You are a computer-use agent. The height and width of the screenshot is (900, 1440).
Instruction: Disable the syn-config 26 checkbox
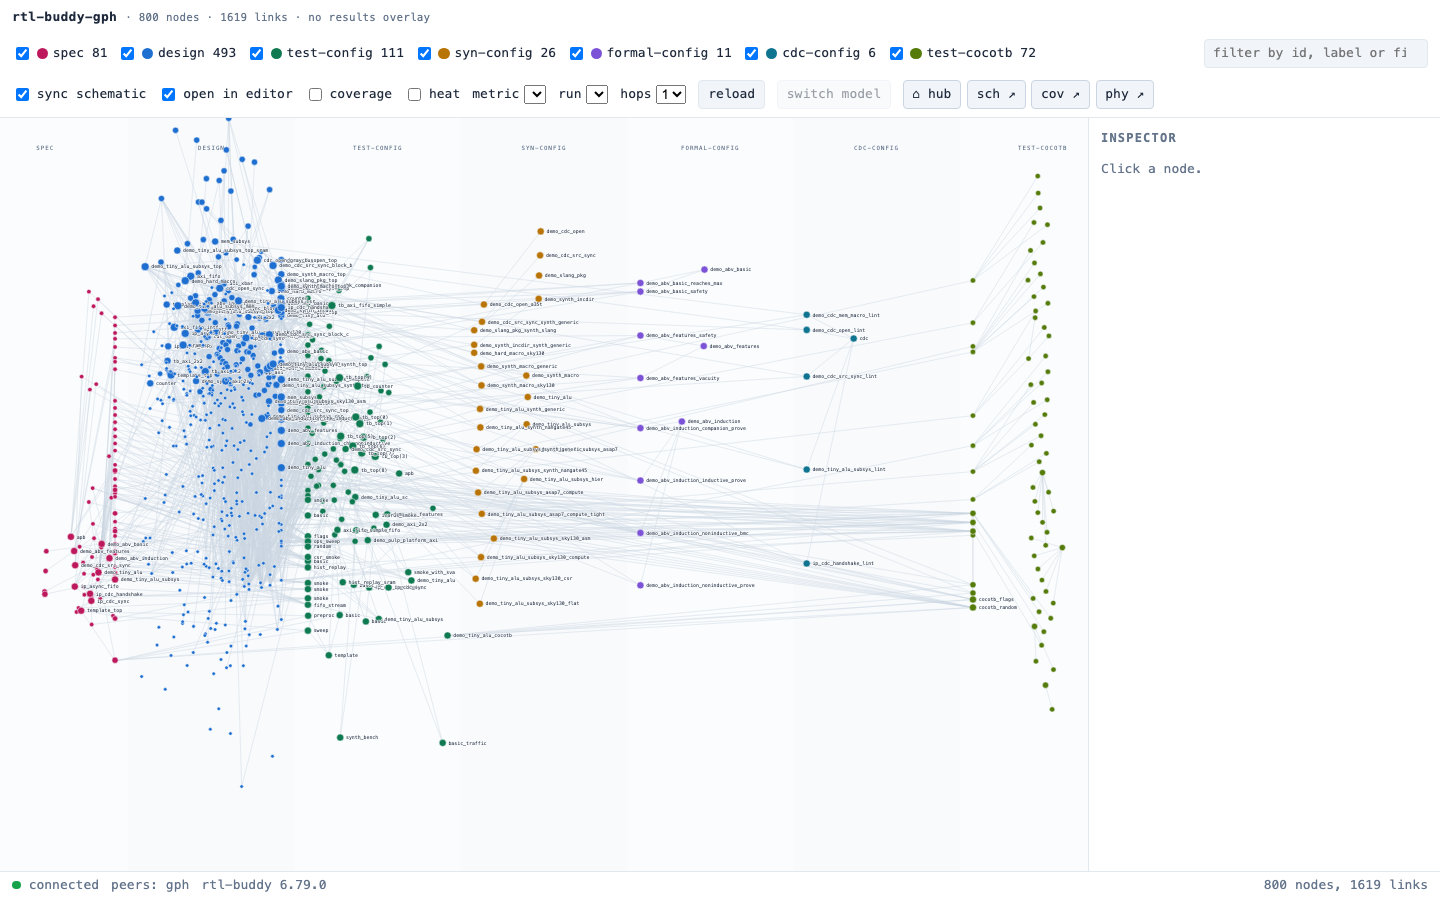click(x=424, y=53)
